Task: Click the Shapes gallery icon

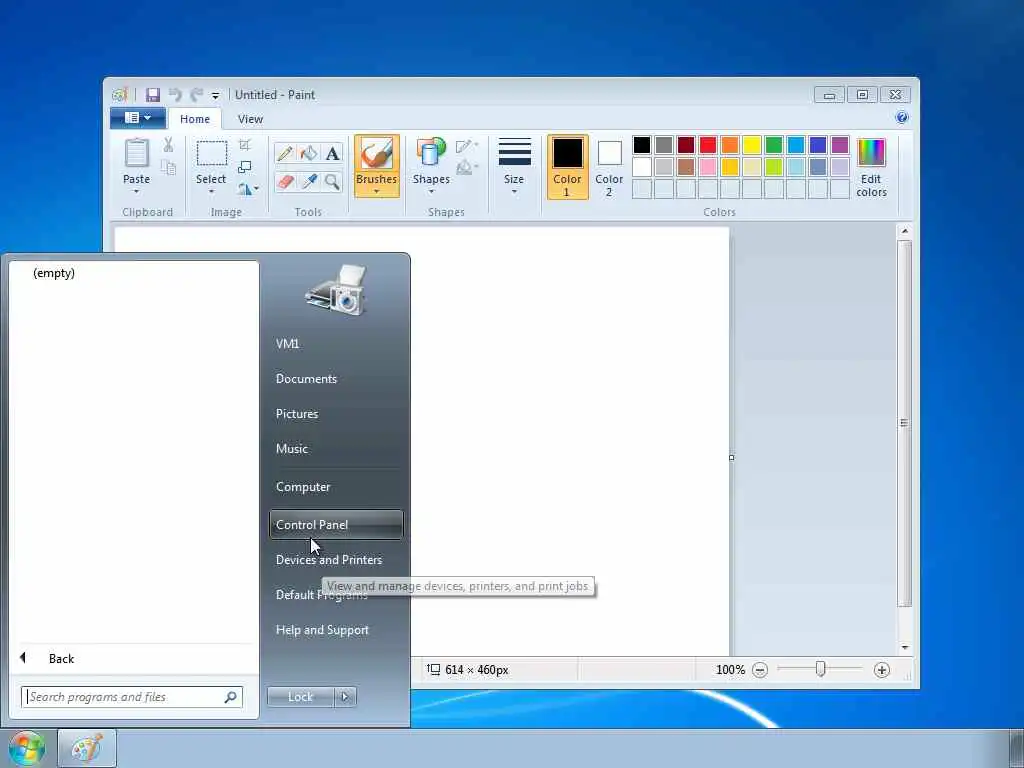Action: [431, 153]
